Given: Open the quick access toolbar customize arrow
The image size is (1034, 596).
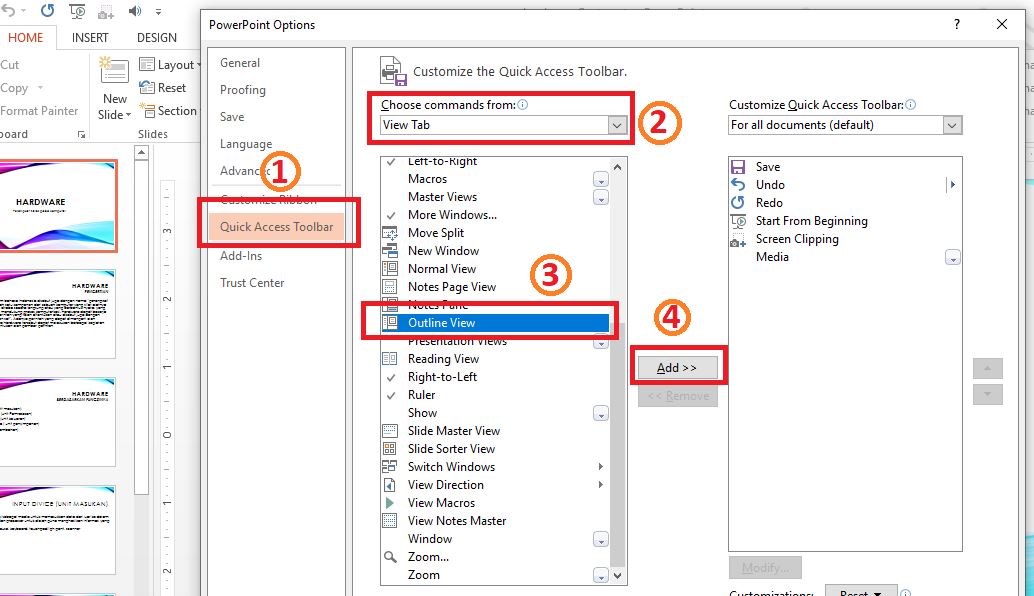Looking at the screenshot, I should [x=158, y=12].
